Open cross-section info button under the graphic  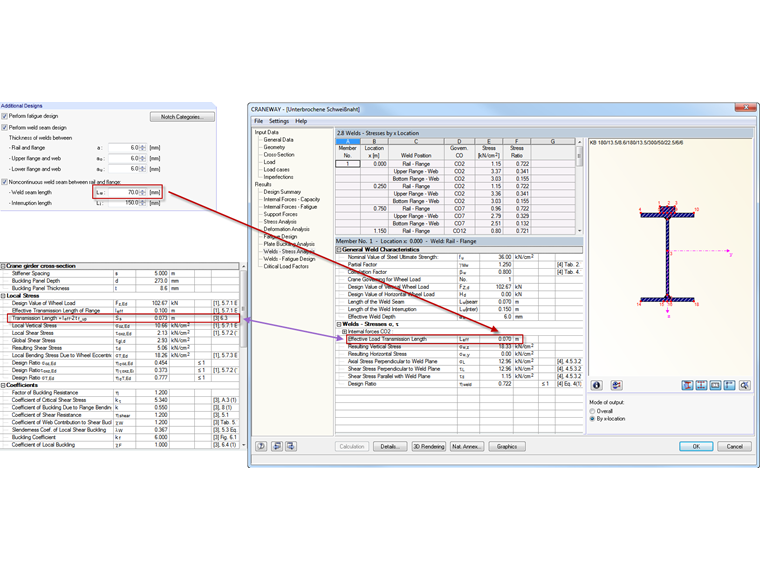click(596, 385)
